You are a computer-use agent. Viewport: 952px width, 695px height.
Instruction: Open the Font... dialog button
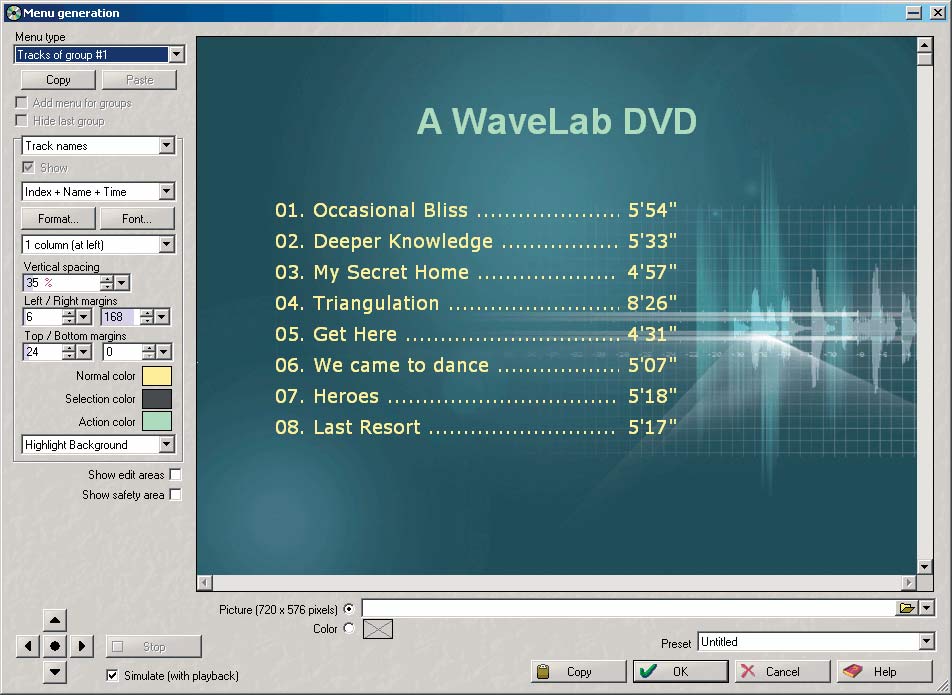click(137, 219)
